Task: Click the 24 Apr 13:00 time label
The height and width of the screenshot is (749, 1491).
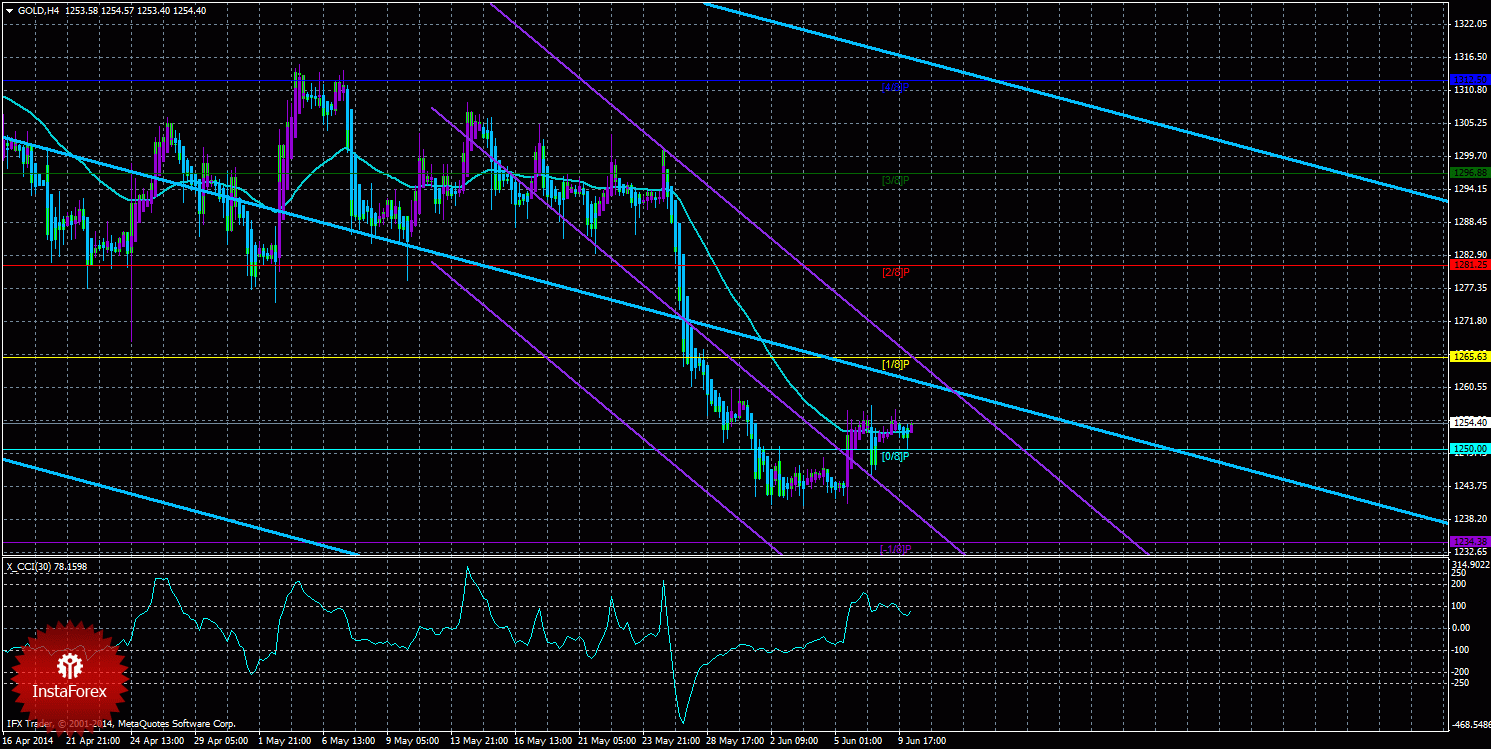Action: (x=159, y=742)
